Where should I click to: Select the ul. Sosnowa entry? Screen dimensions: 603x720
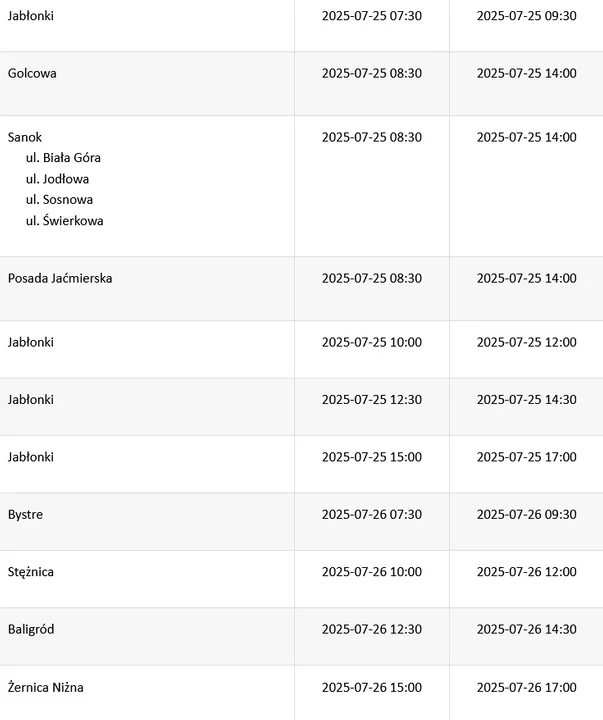tap(59, 199)
